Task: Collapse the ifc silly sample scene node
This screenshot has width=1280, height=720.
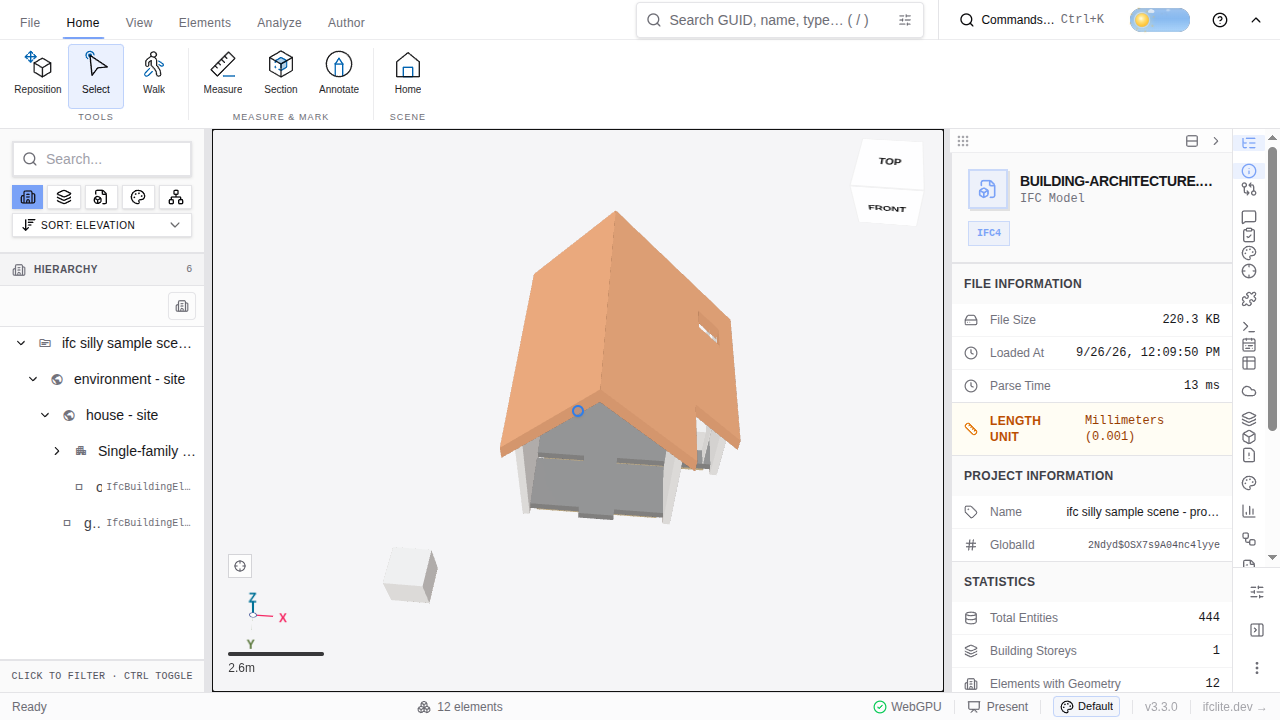Action: tap(21, 343)
